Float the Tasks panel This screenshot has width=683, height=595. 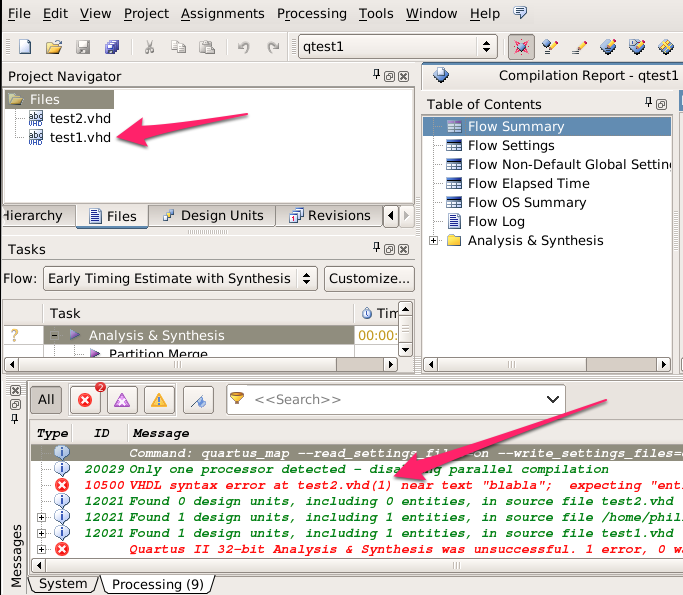[389, 250]
